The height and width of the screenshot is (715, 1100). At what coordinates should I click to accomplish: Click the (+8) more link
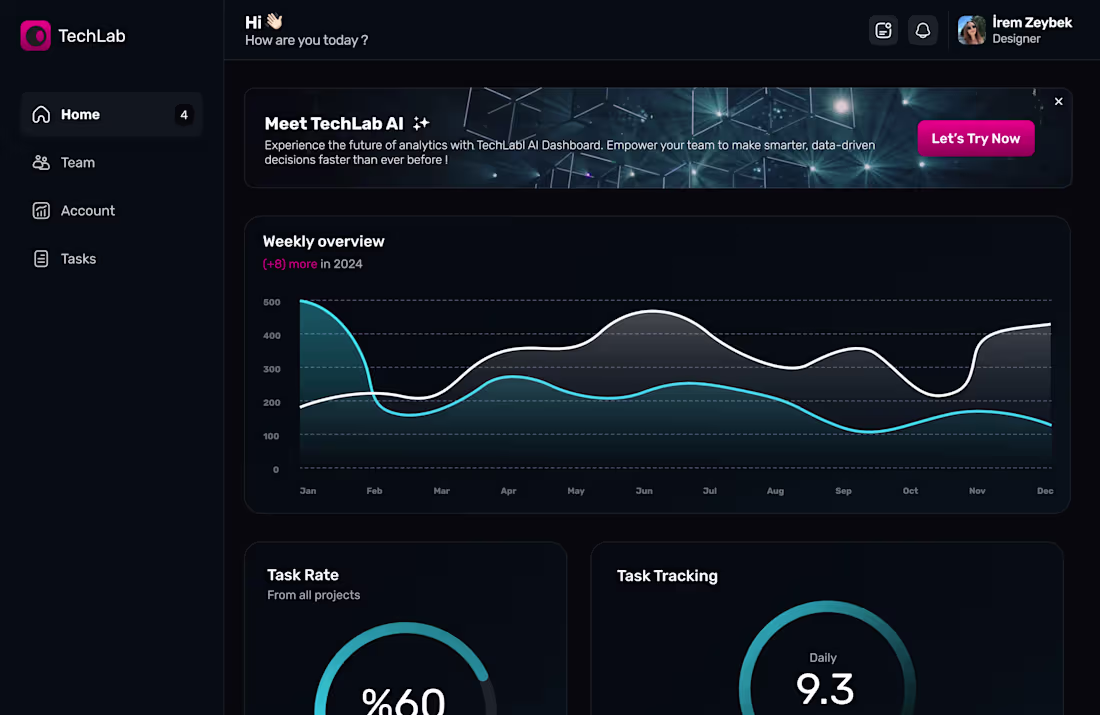click(x=290, y=264)
